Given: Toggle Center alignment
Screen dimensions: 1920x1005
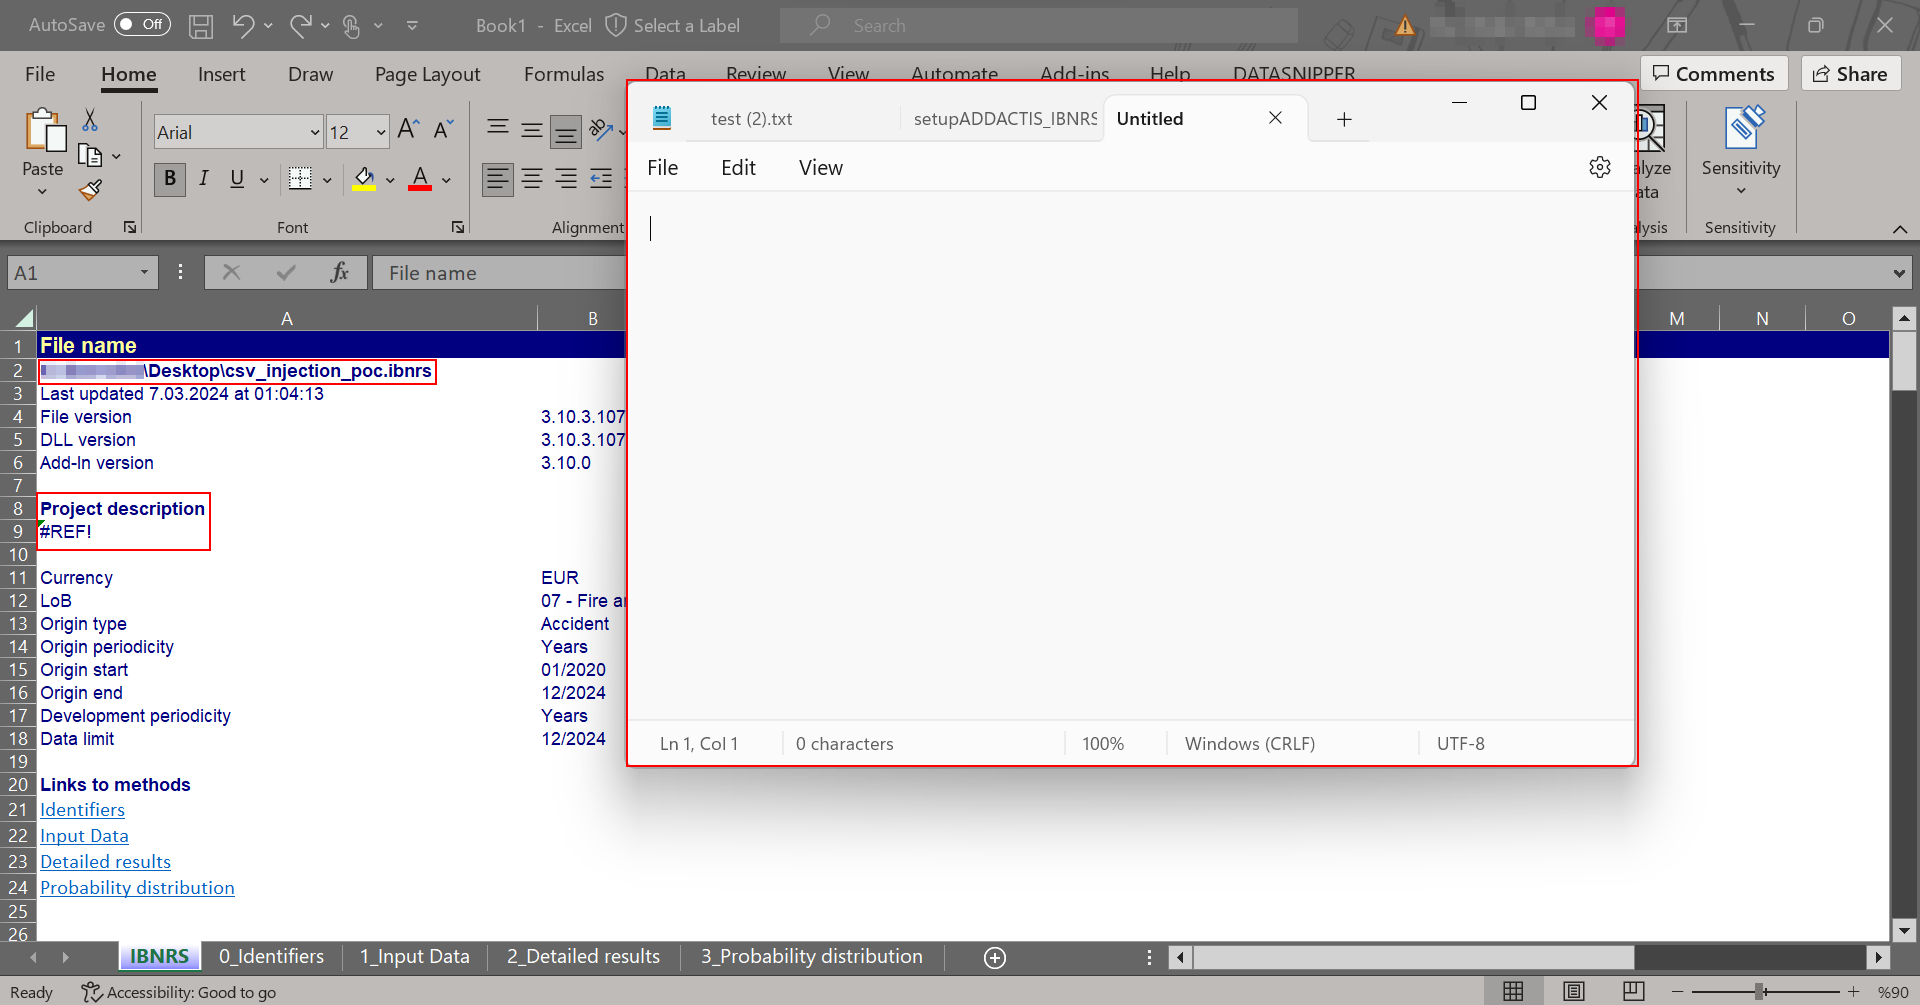Looking at the screenshot, I should 532,179.
